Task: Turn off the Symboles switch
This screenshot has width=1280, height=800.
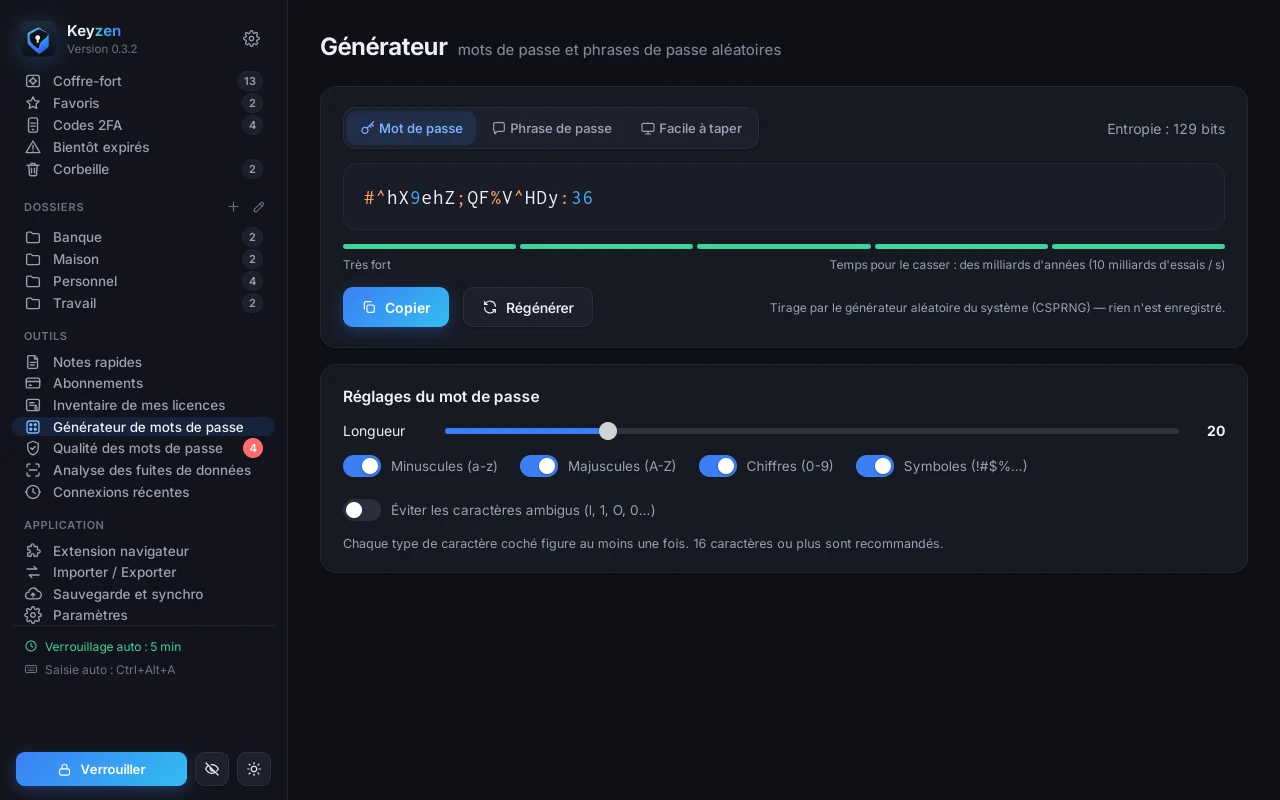Action: (x=875, y=466)
